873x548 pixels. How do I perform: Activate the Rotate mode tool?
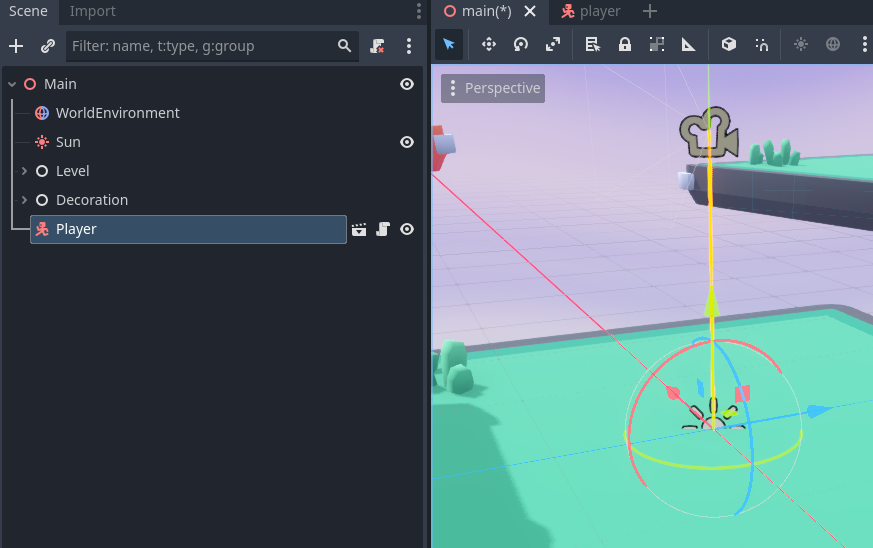click(521, 44)
